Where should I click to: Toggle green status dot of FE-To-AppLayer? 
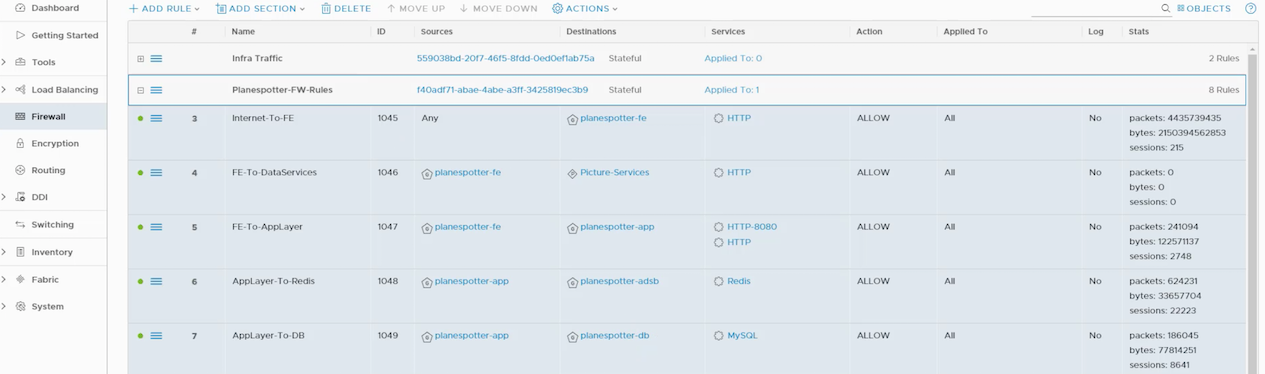(140, 227)
